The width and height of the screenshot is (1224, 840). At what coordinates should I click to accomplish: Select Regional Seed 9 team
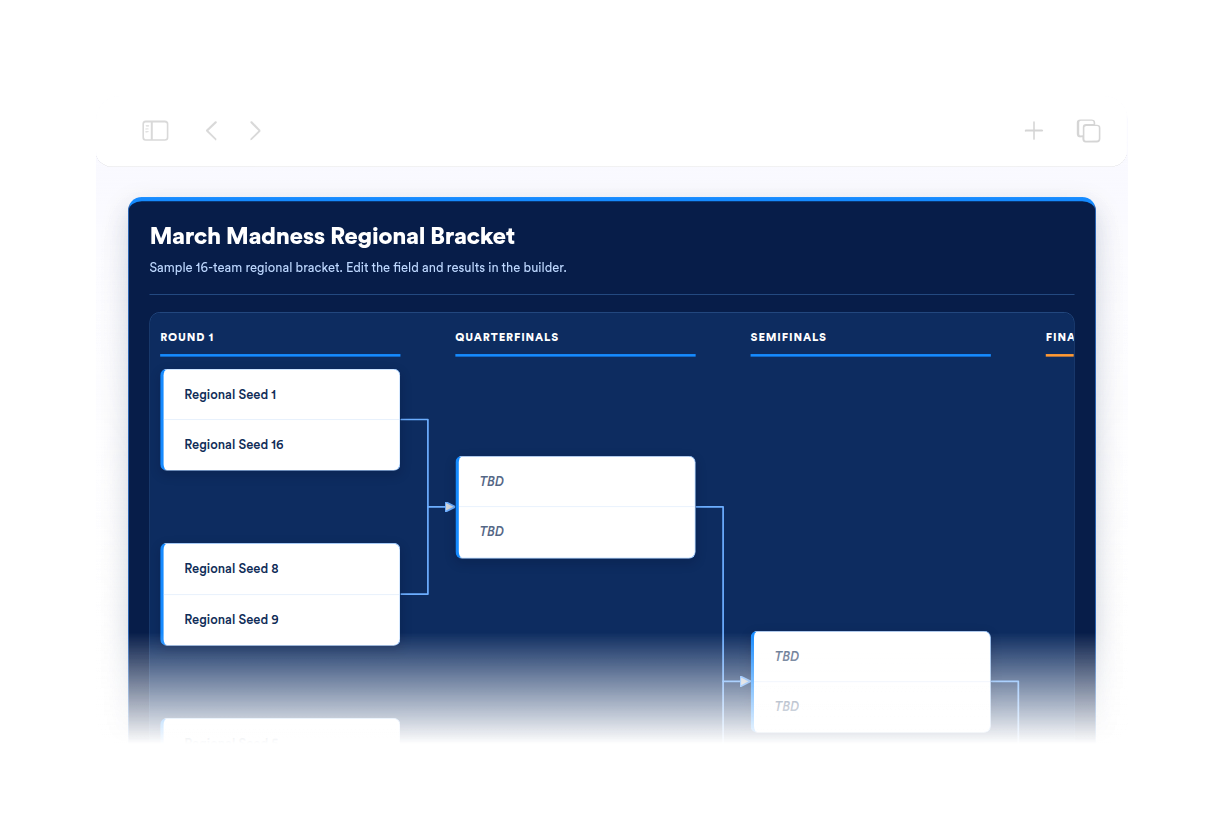pyautogui.click(x=281, y=620)
